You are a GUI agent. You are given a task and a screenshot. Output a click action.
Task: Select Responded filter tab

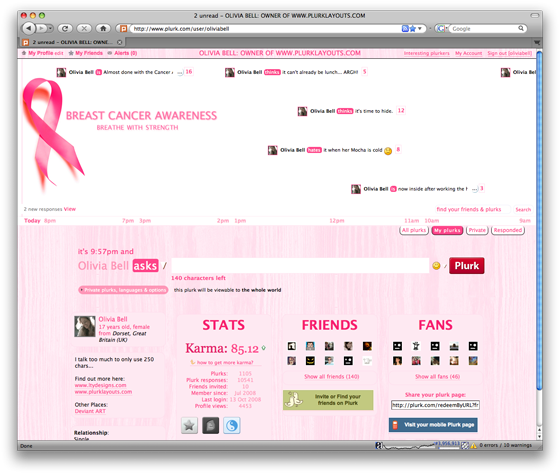coord(508,230)
